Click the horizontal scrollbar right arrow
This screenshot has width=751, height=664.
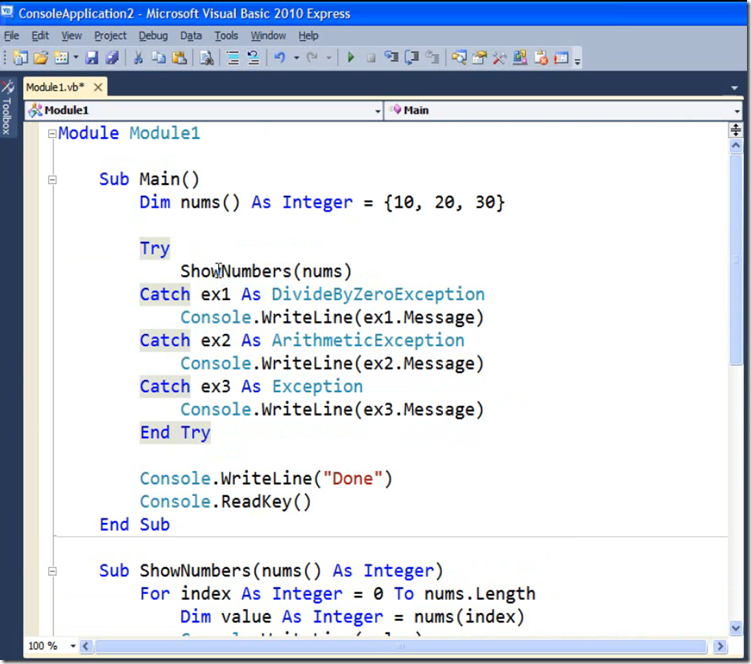pos(719,646)
